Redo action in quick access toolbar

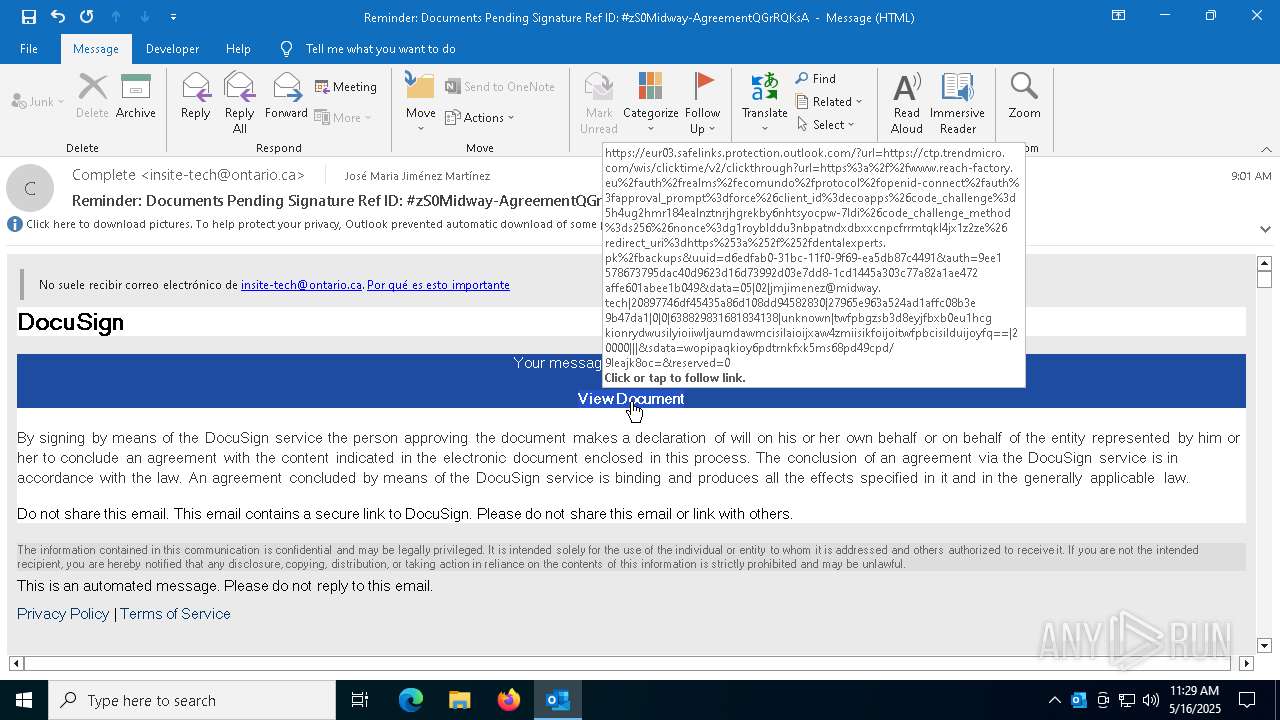86,17
